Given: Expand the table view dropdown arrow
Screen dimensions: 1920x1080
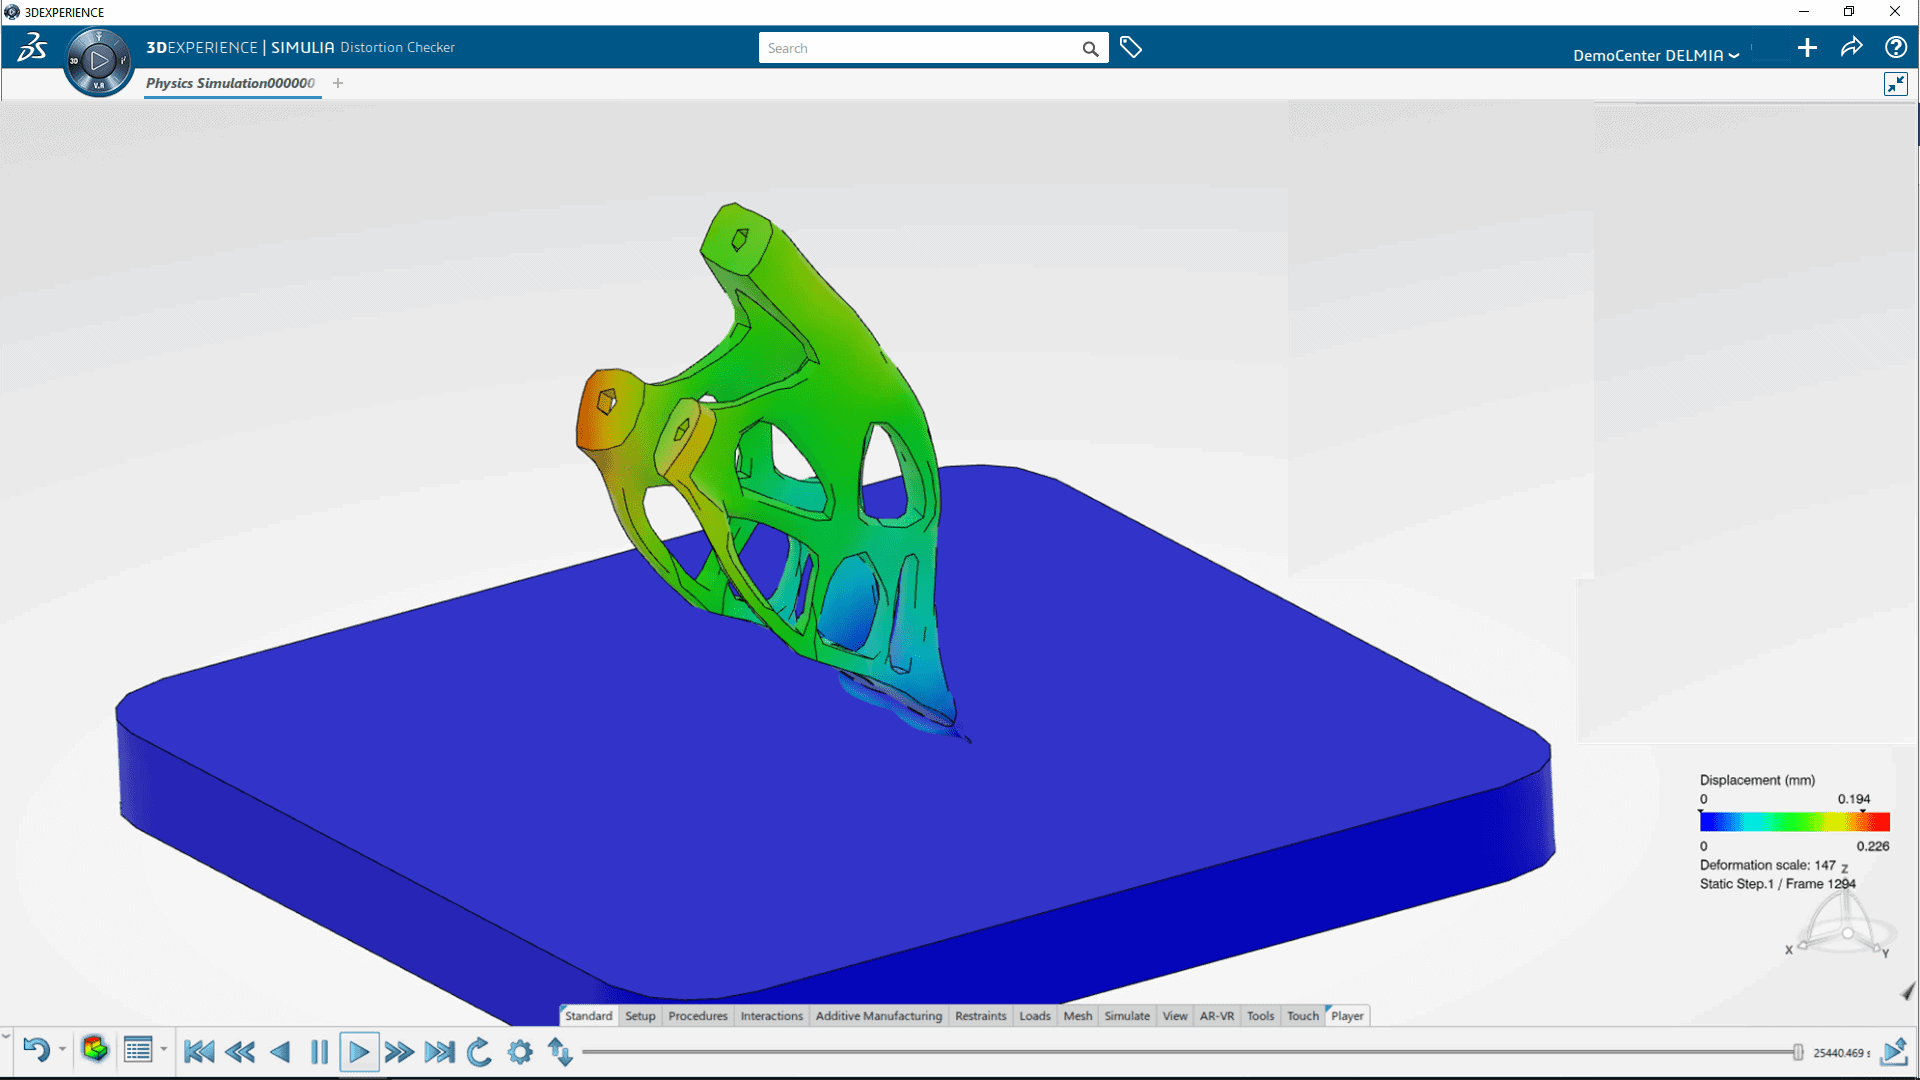Looking at the screenshot, I should (164, 1049).
